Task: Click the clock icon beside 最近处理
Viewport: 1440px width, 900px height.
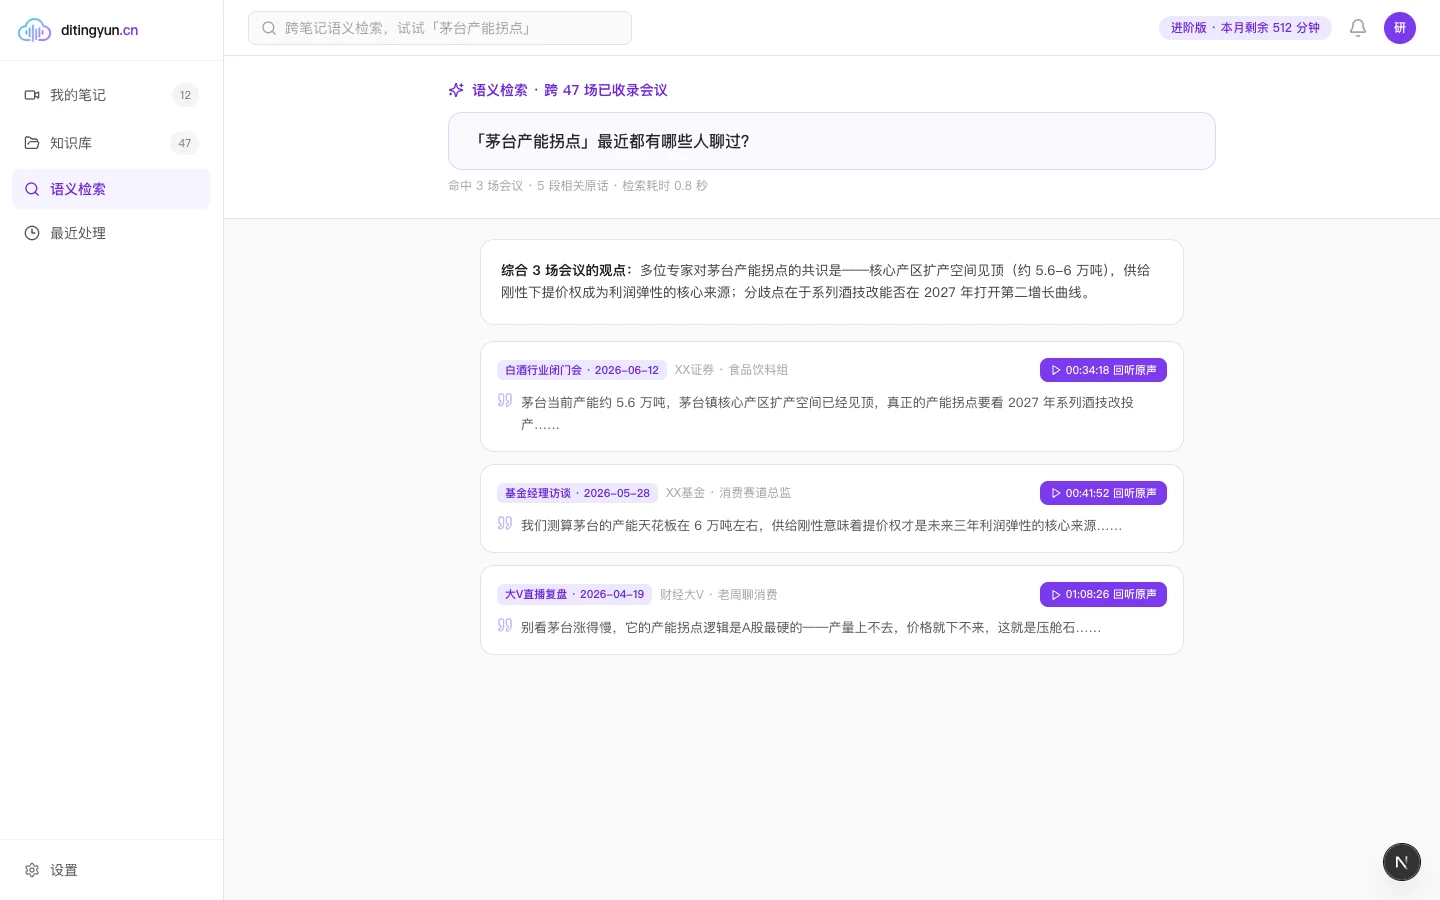Action: coord(32,233)
